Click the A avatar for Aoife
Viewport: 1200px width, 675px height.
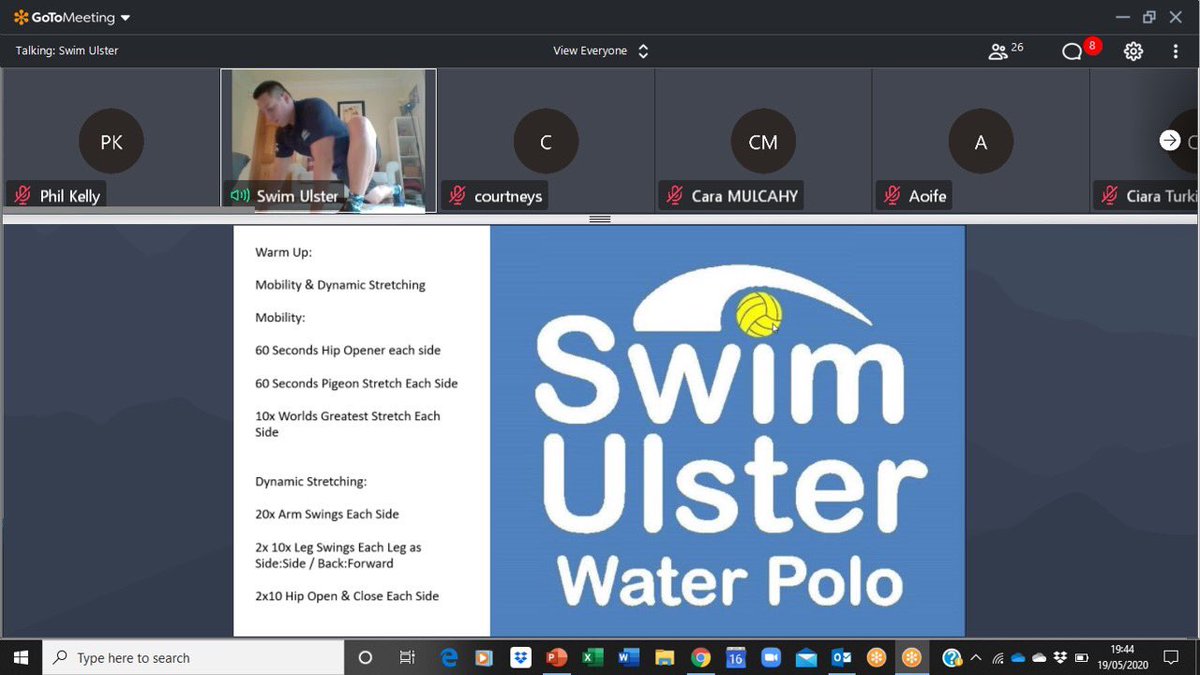pyautogui.click(x=980, y=142)
